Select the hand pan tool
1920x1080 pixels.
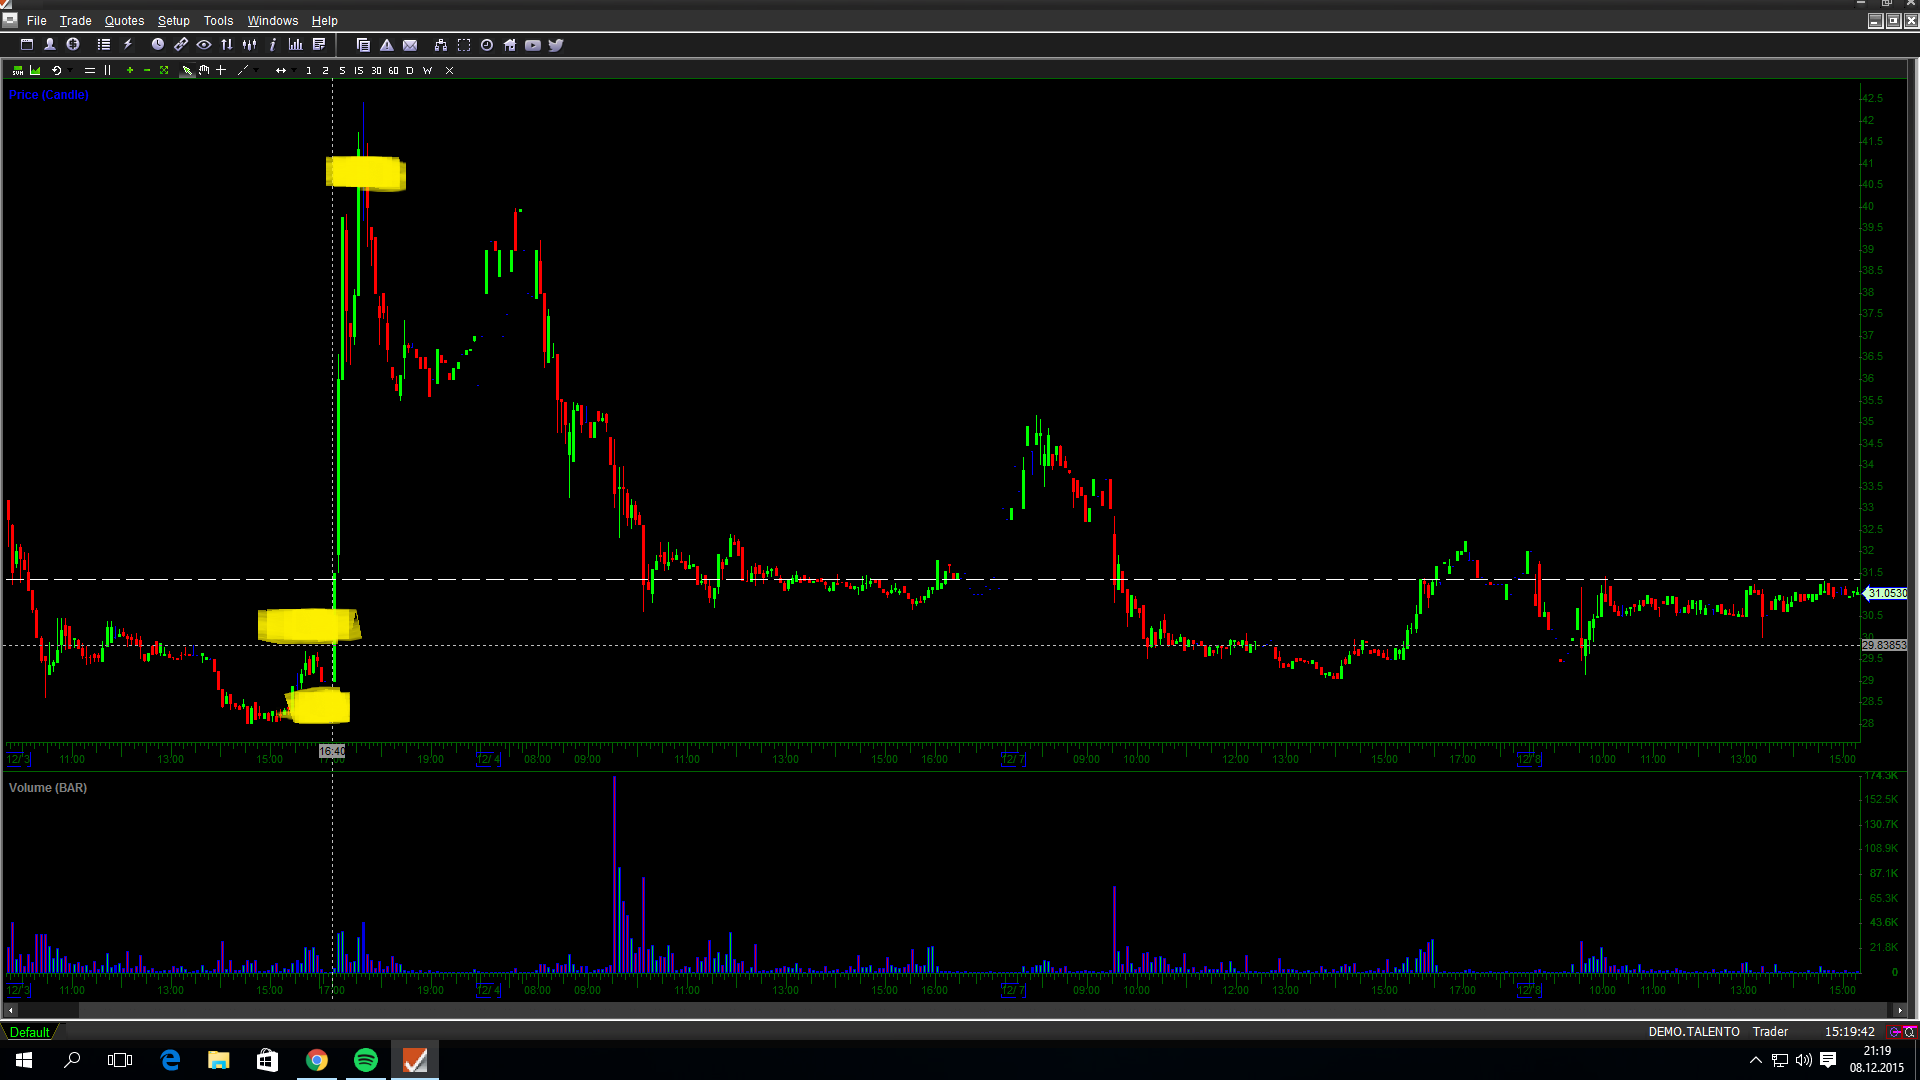(204, 71)
